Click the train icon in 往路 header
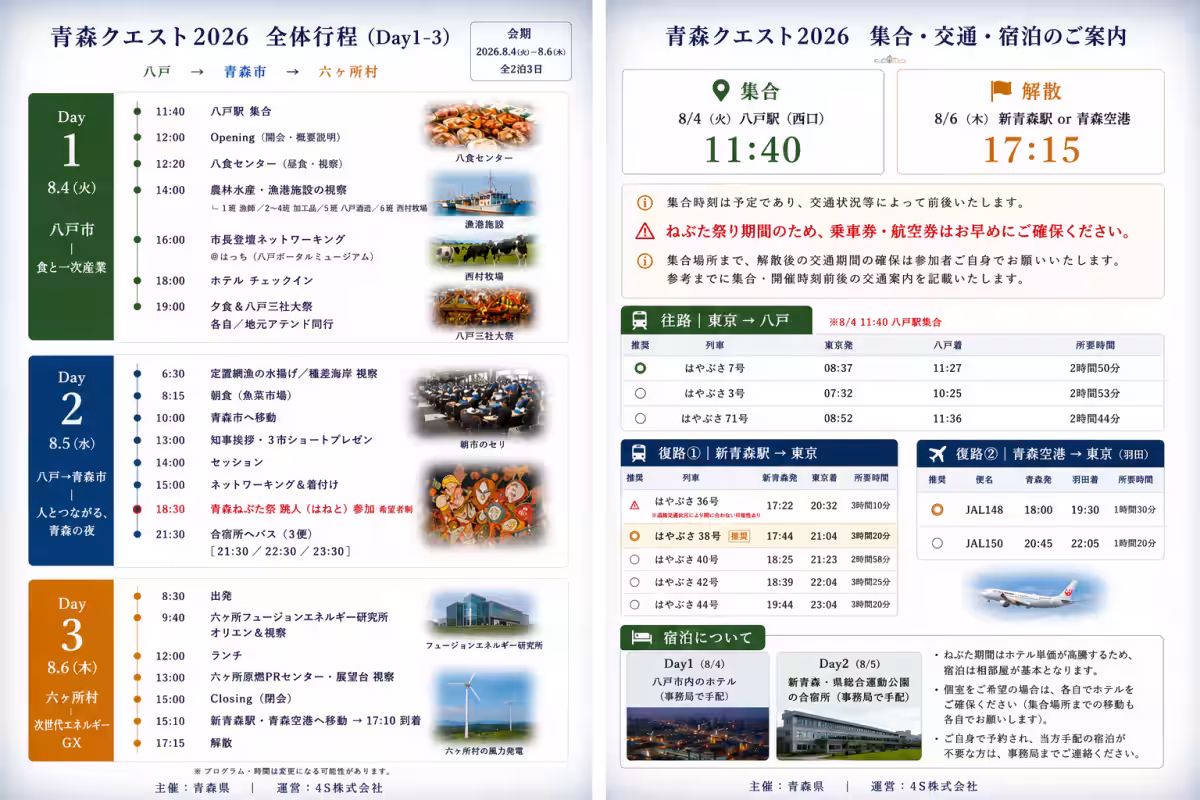 pos(637,320)
